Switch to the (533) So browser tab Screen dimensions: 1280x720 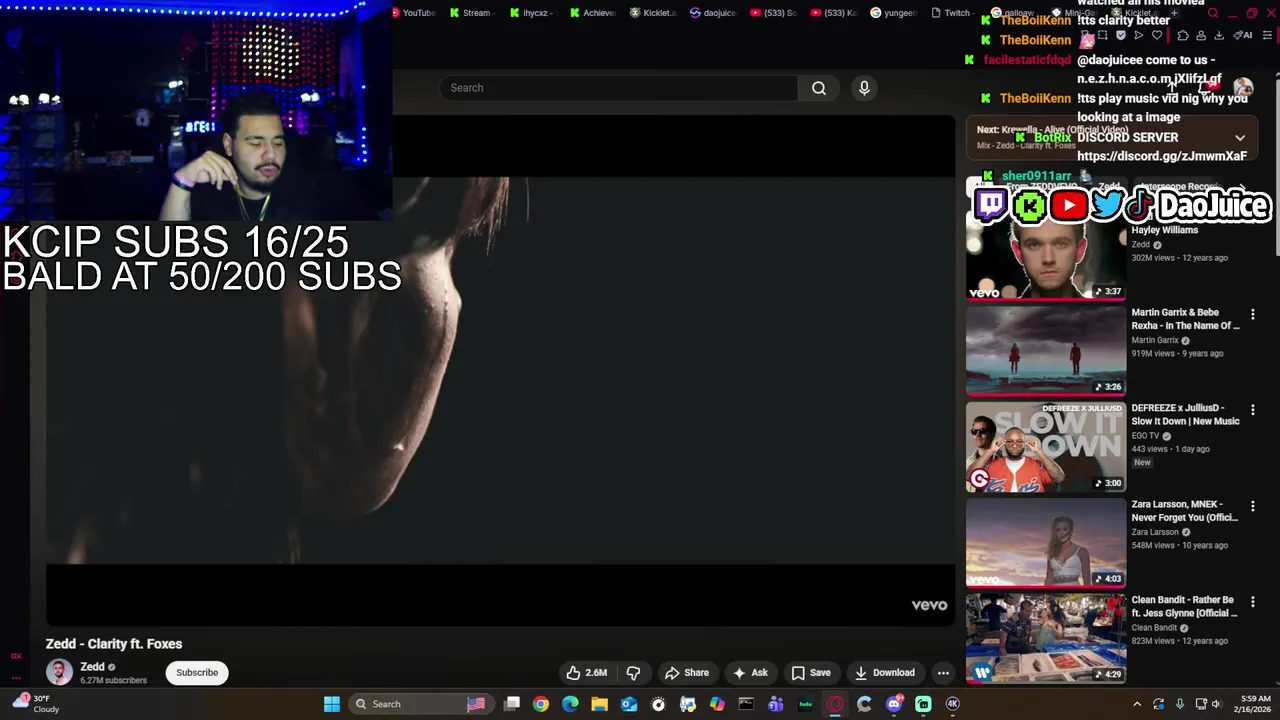click(773, 13)
